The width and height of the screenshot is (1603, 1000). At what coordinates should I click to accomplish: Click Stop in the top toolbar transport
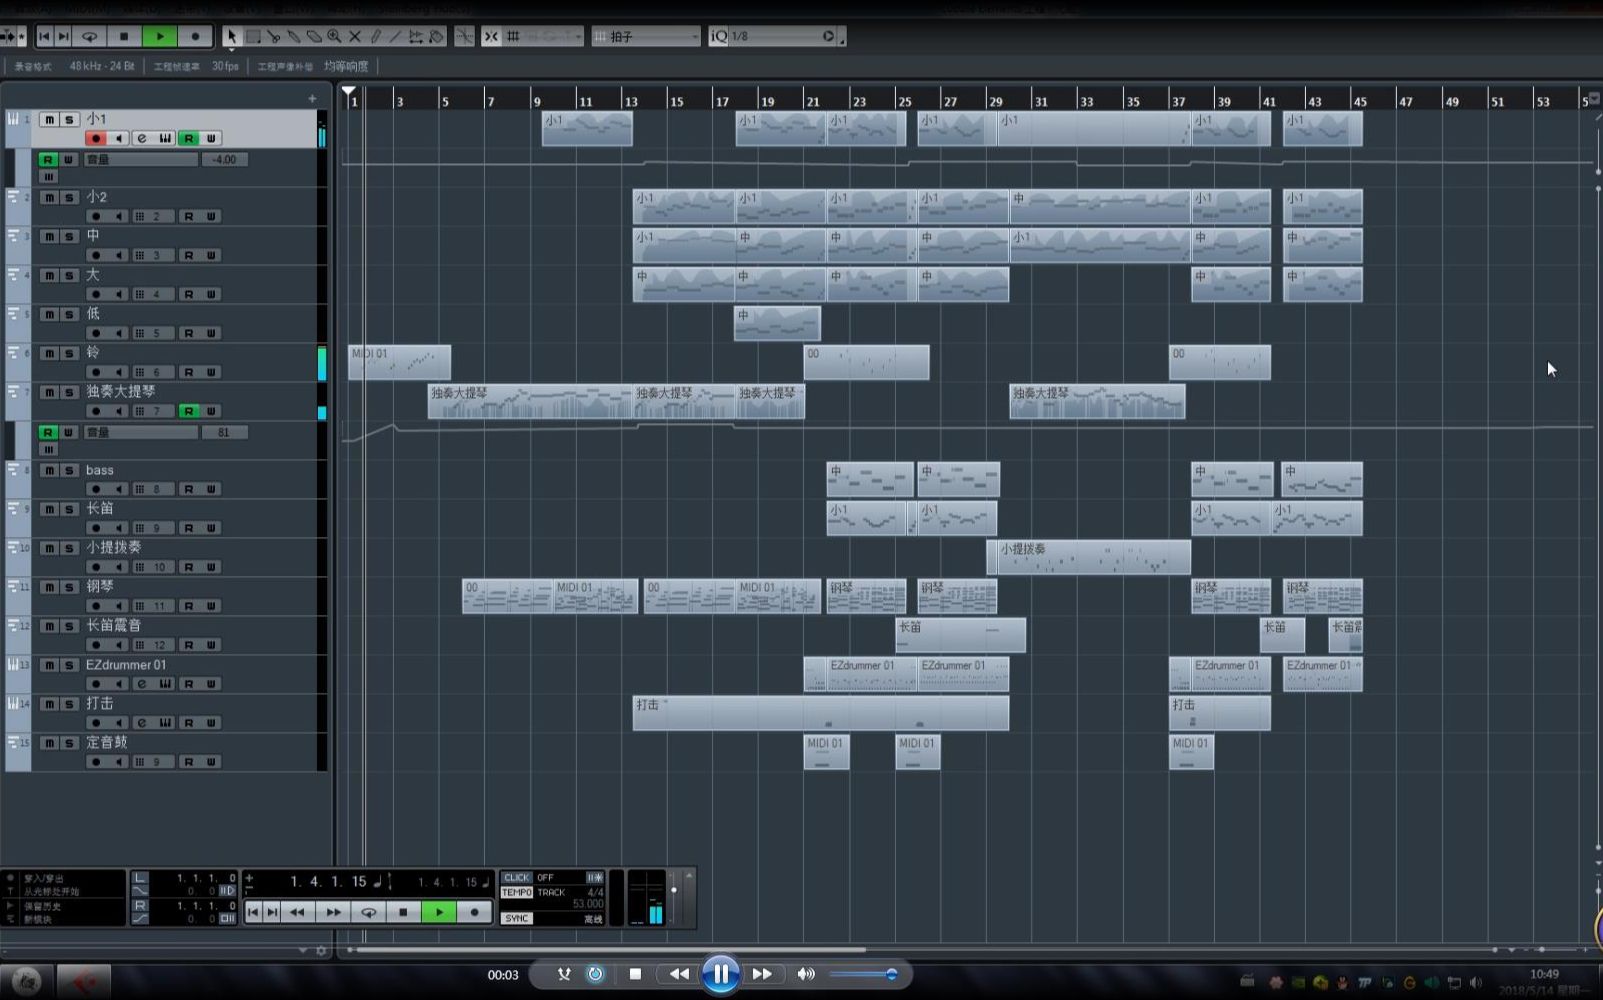tap(124, 36)
